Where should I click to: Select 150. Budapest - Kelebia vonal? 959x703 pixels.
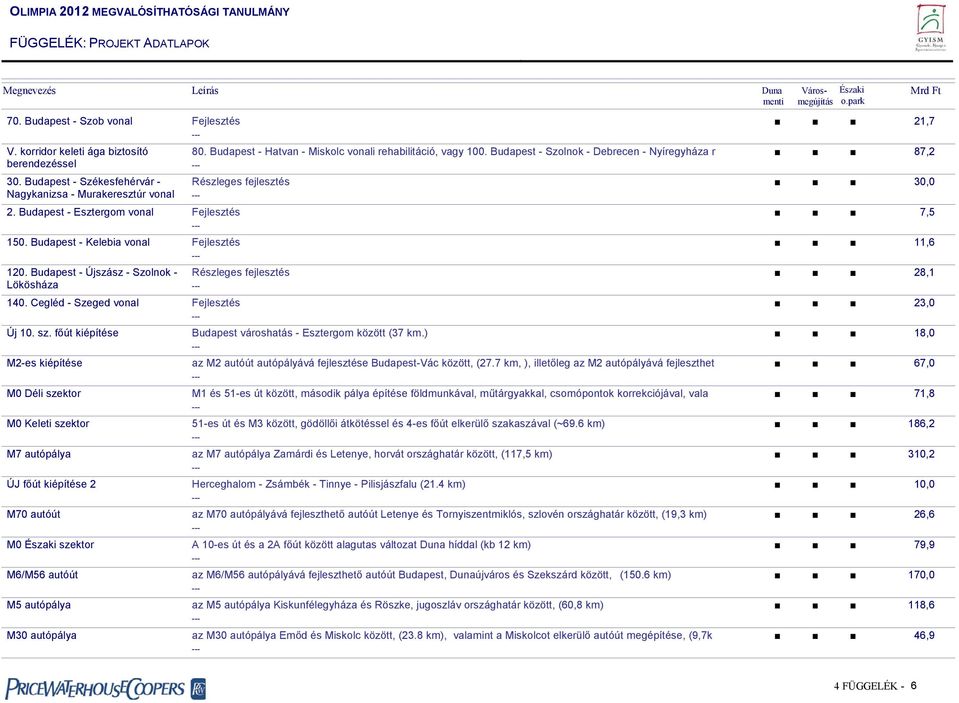tap(78, 242)
